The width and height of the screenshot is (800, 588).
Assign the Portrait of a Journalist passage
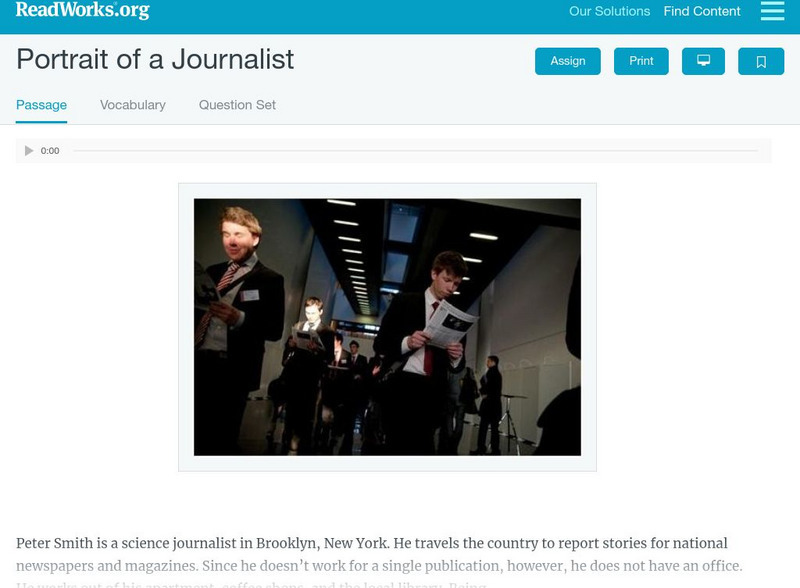pos(567,61)
